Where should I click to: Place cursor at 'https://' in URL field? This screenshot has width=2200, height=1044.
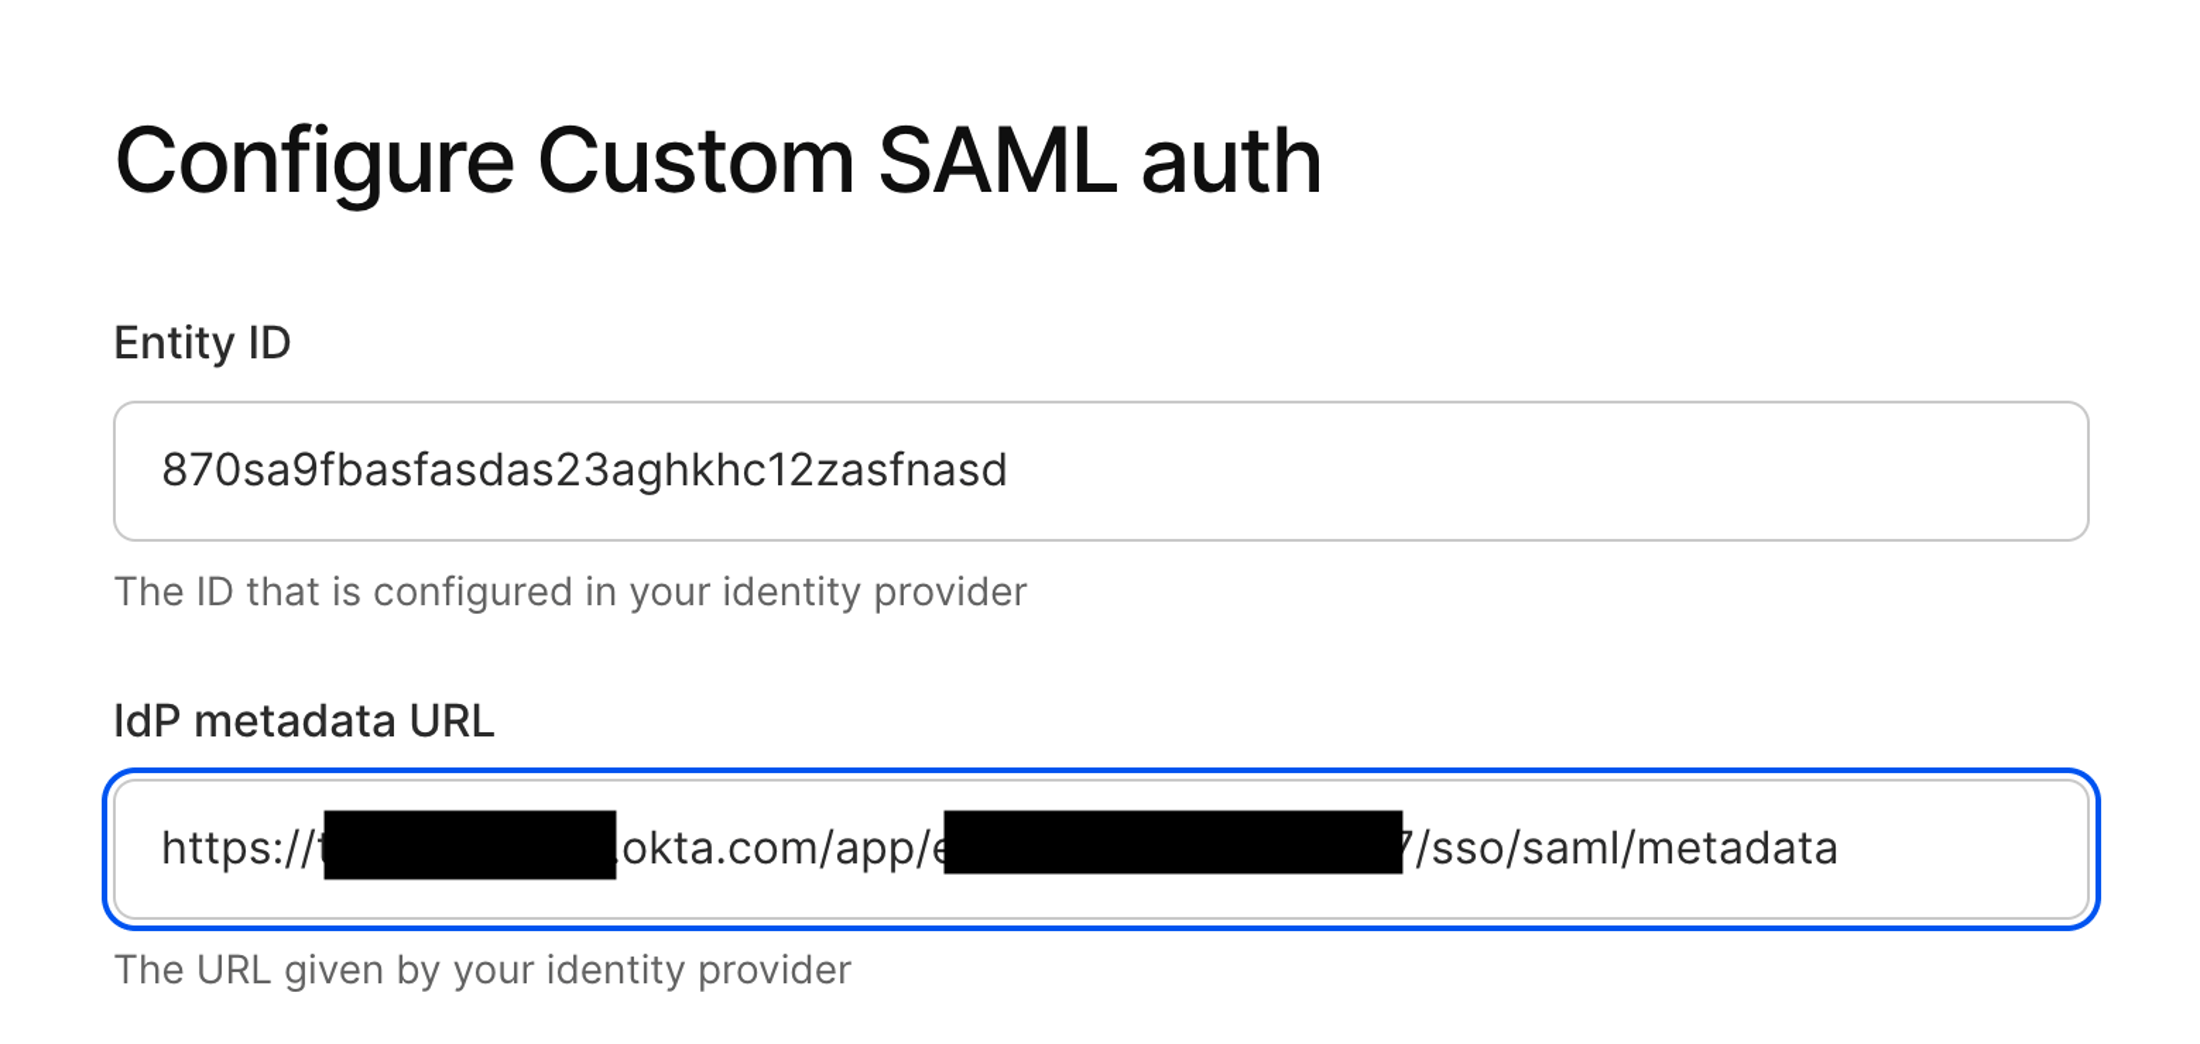[238, 848]
